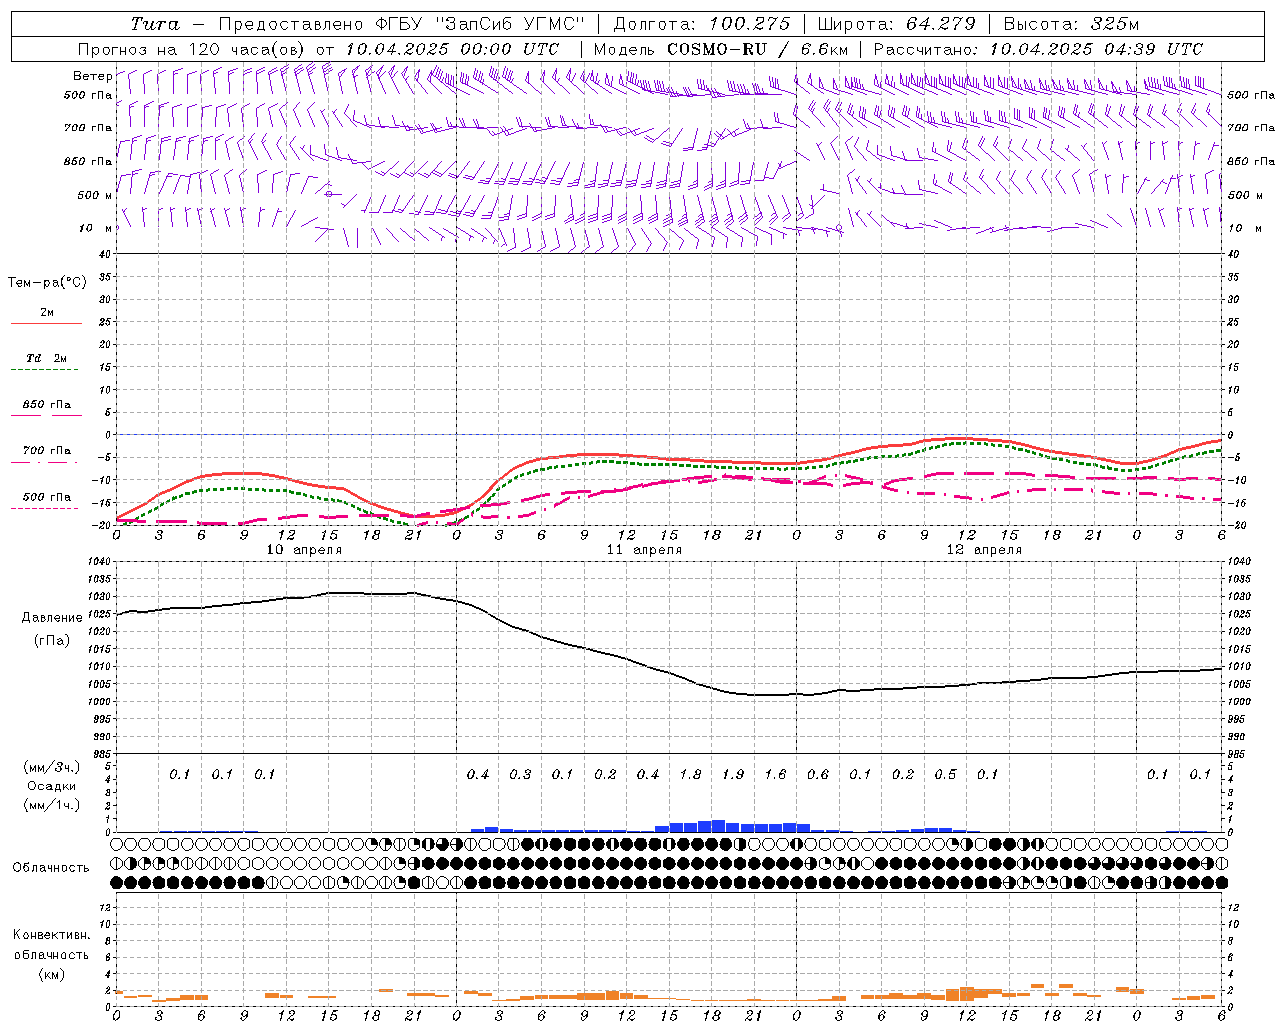Select the "Давление" pressure label
This screenshot has height=1024, width=1280.
click(x=52, y=617)
